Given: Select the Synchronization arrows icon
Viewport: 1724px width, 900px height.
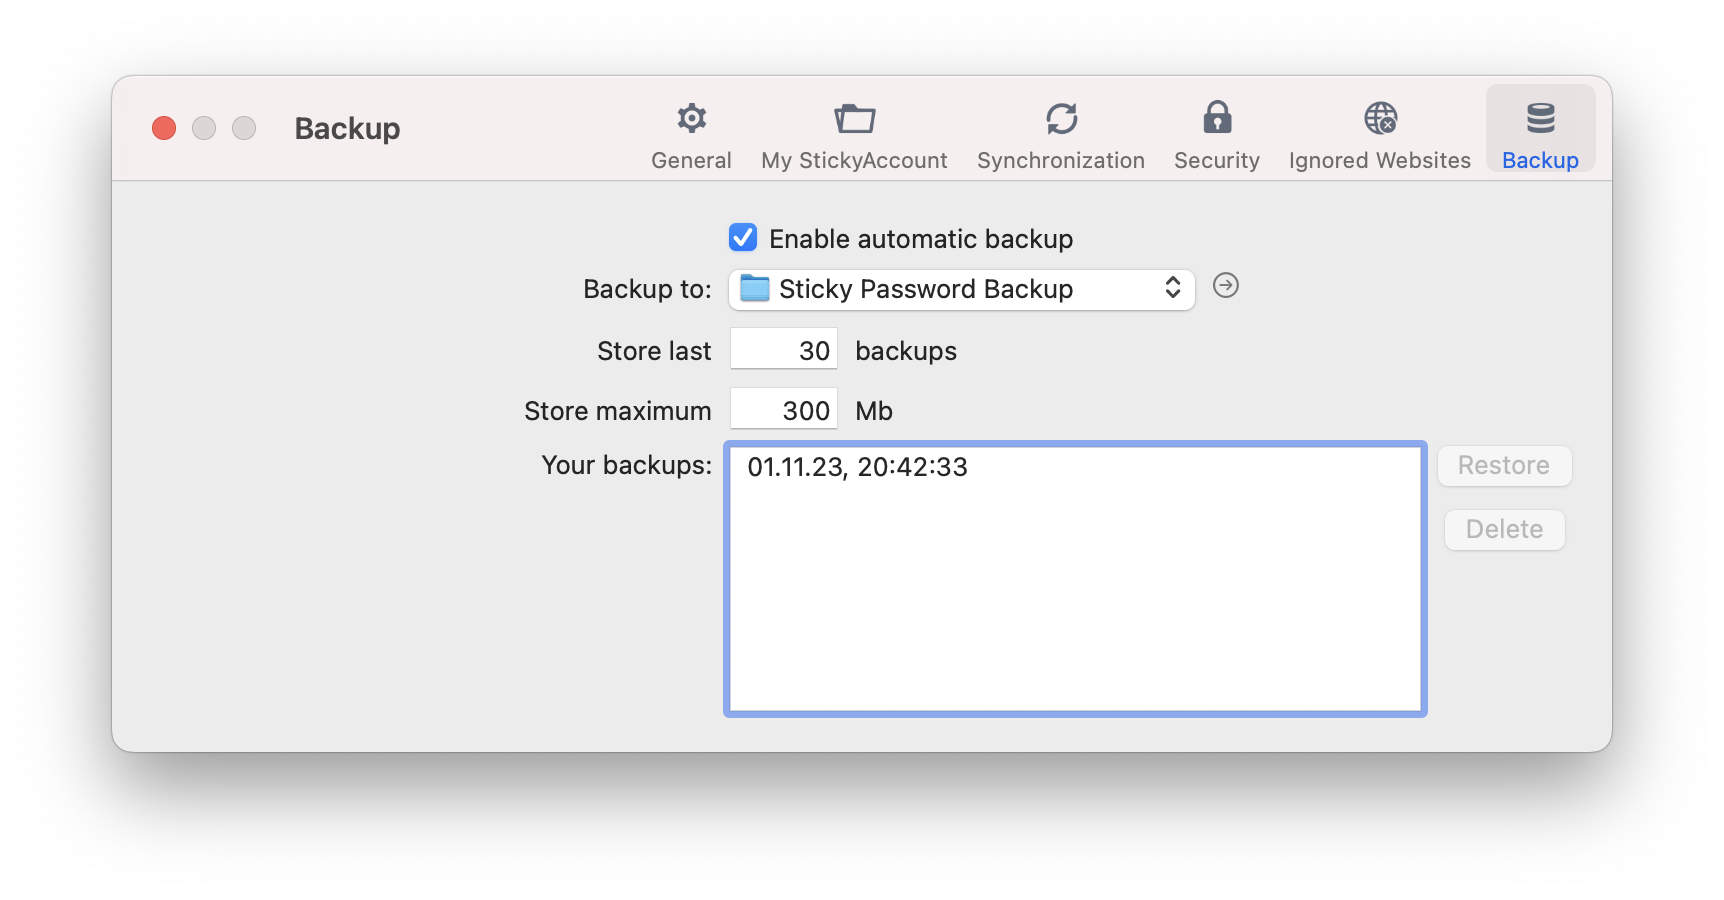Looking at the screenshot, I should click(1061, 119).
